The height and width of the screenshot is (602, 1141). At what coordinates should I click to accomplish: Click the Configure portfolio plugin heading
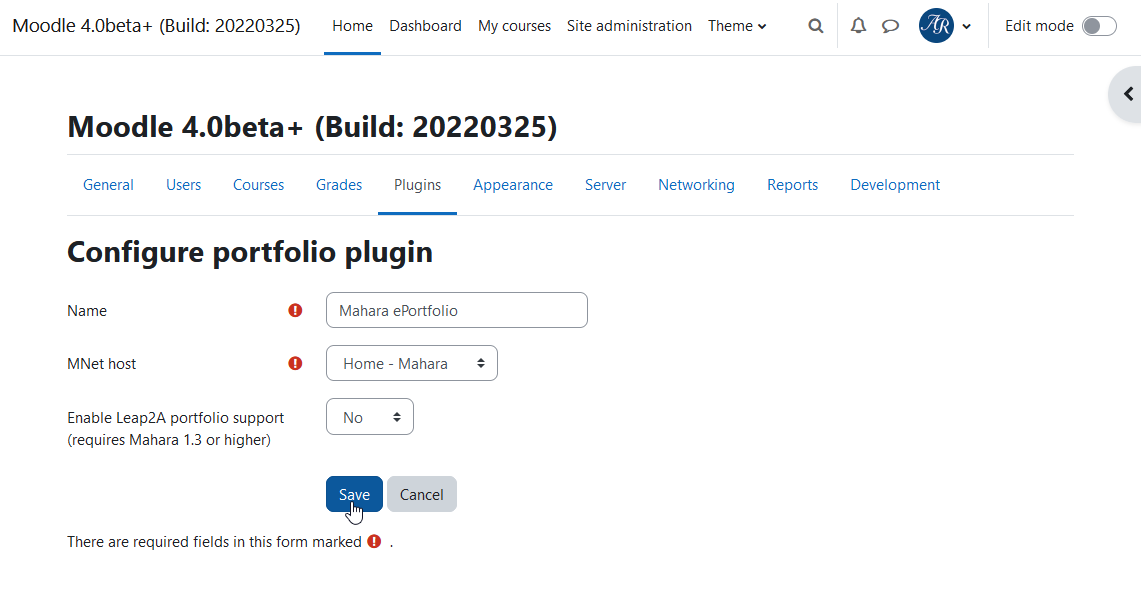(x=250, y=252)
